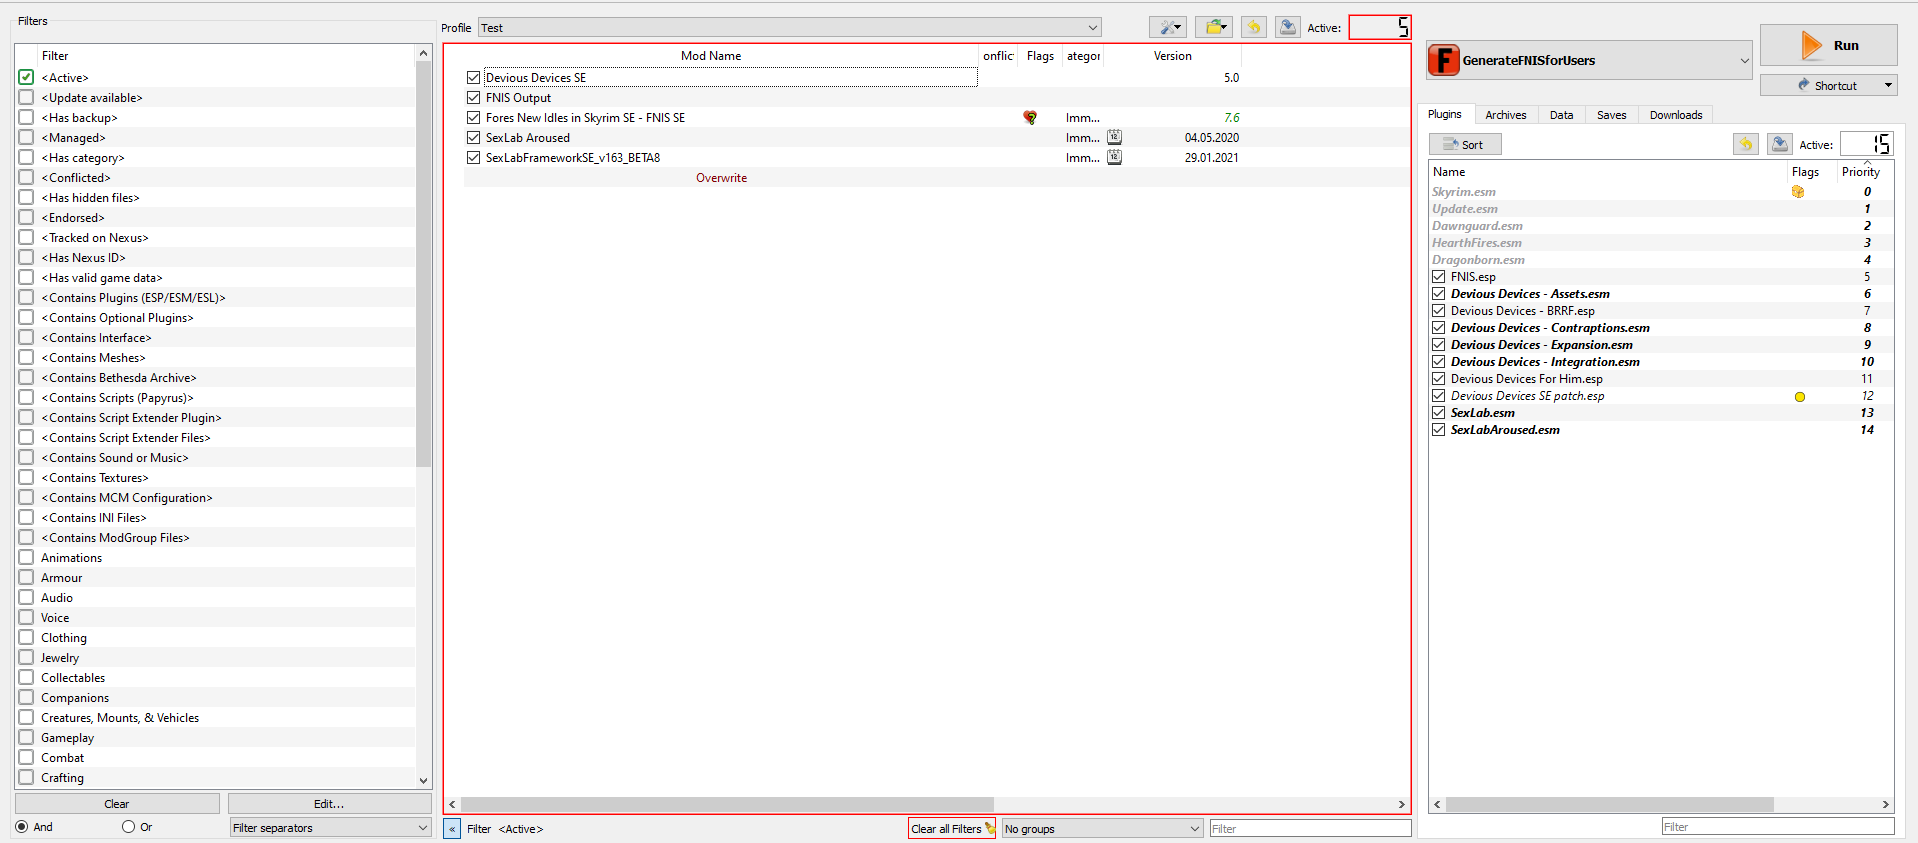Image resolution: width=1918 pixels, height=843 pixels.
Task: Uncheck the FNIS Output mod
Action: tap(474, 97)
